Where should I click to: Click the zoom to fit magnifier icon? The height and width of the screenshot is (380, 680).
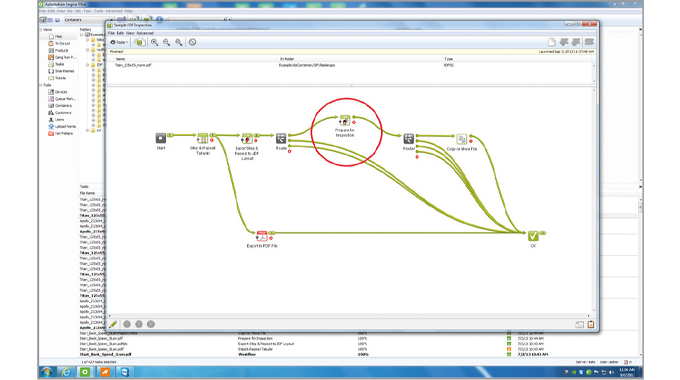[x=179, y=42]
